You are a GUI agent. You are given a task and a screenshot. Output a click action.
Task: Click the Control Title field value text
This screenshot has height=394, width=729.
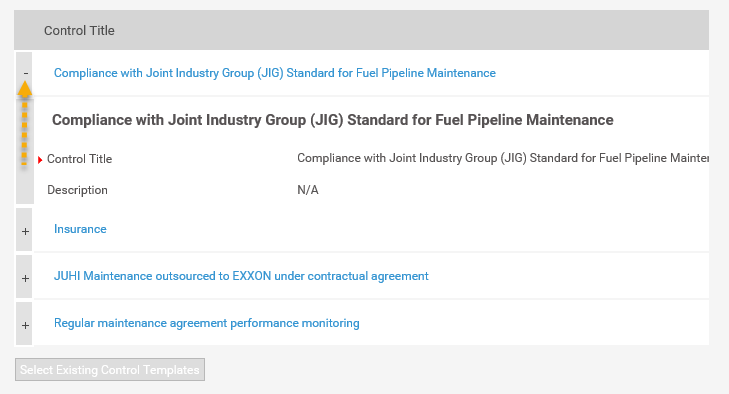pyautogui.click(x=503, y=158)
